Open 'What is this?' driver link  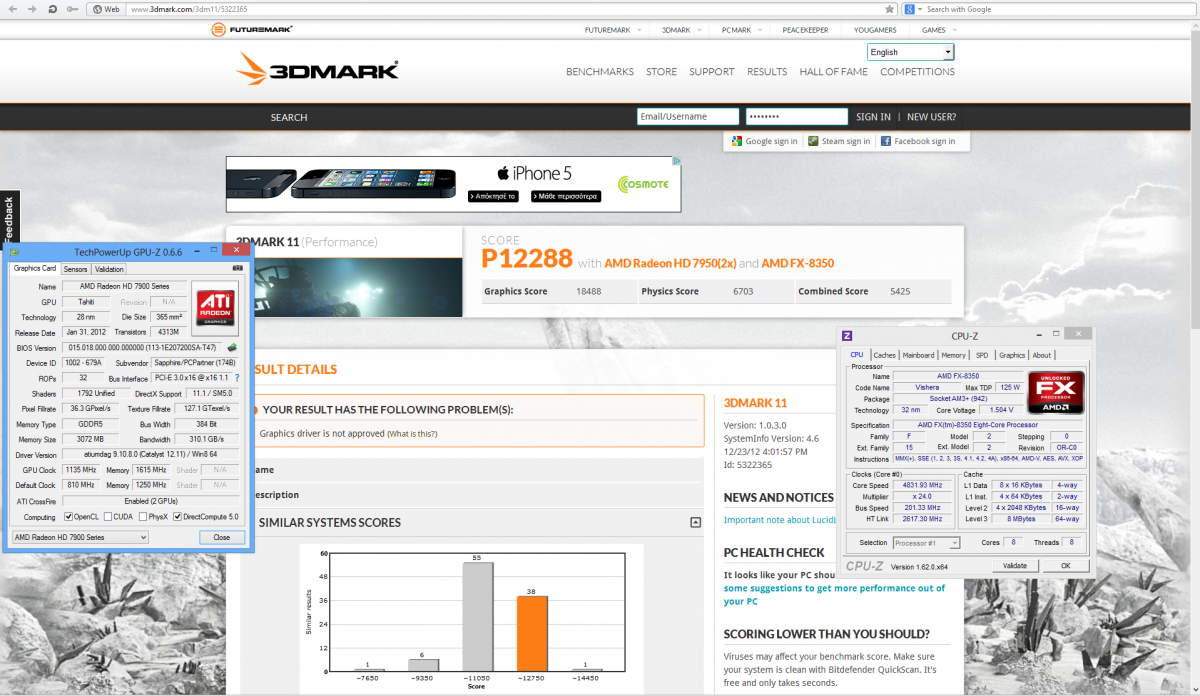pyautogui.click(x=412, y=434)
